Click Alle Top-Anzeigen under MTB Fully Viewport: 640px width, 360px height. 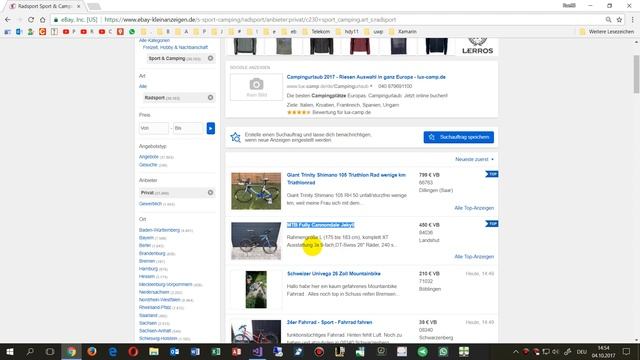pos(474,256)
